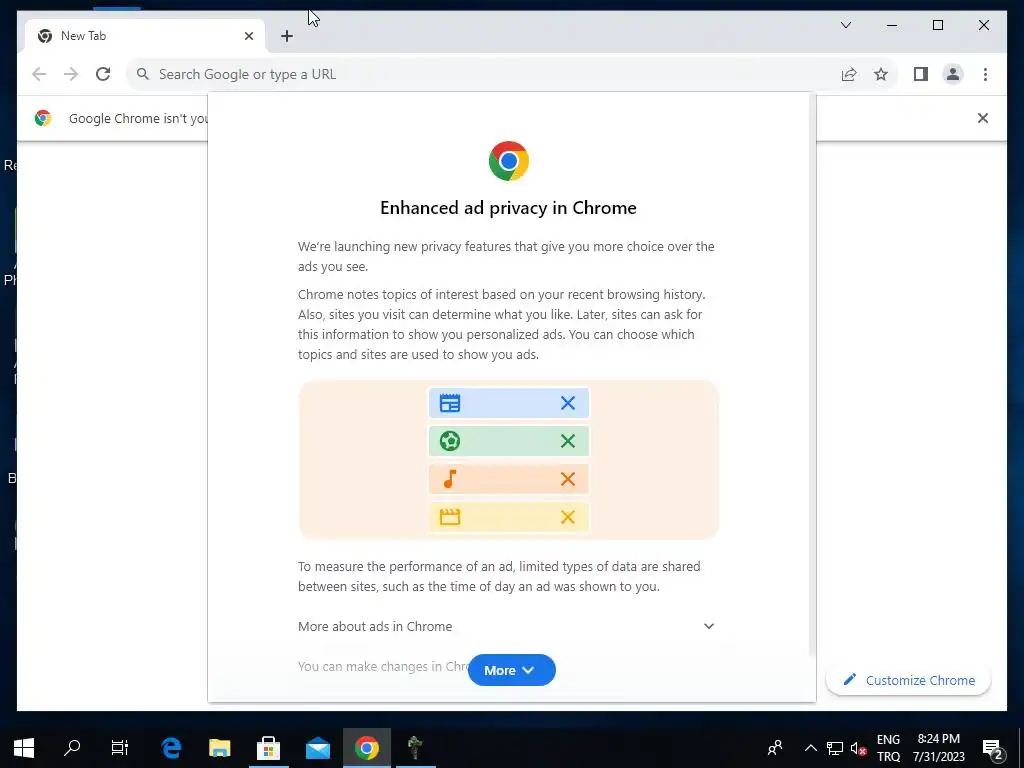Screen dimensions: 1024x768
Task: Expand More about ads in Chrome
Action: click(506, 626)
